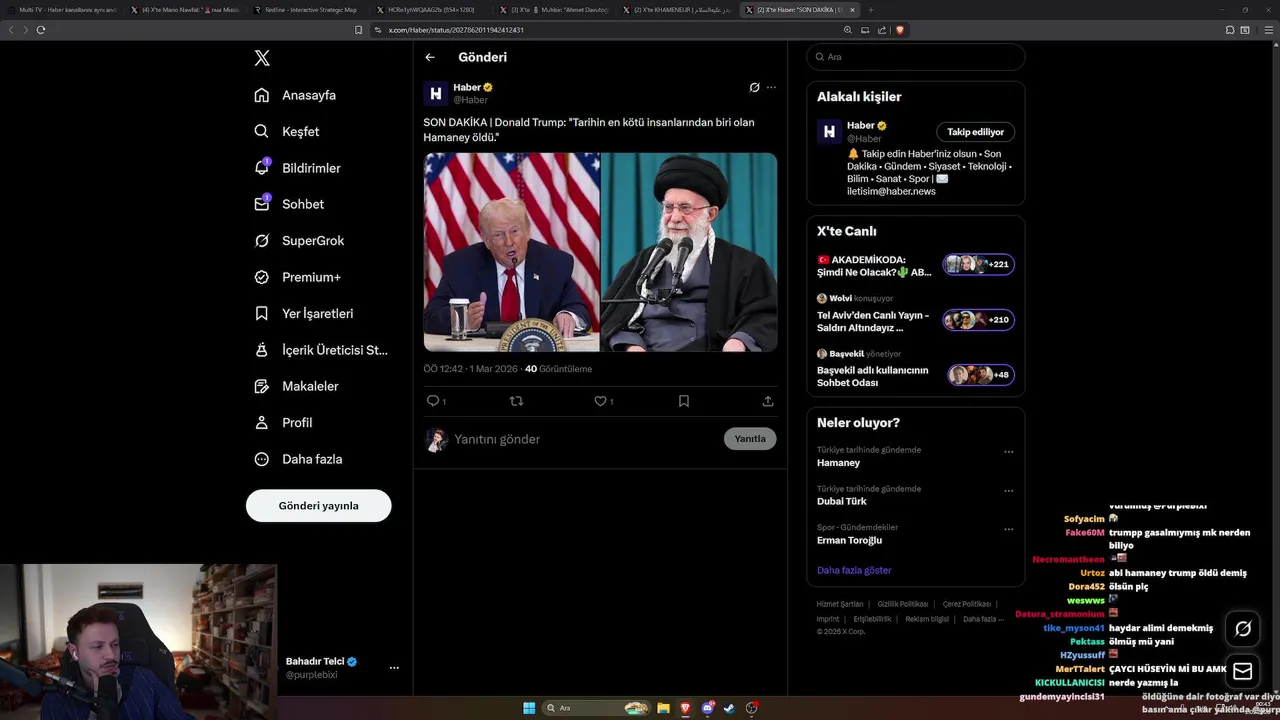Toggle the Takip ediliyor following button
This screenshot has width=1280, height=720.
(976, 132)
